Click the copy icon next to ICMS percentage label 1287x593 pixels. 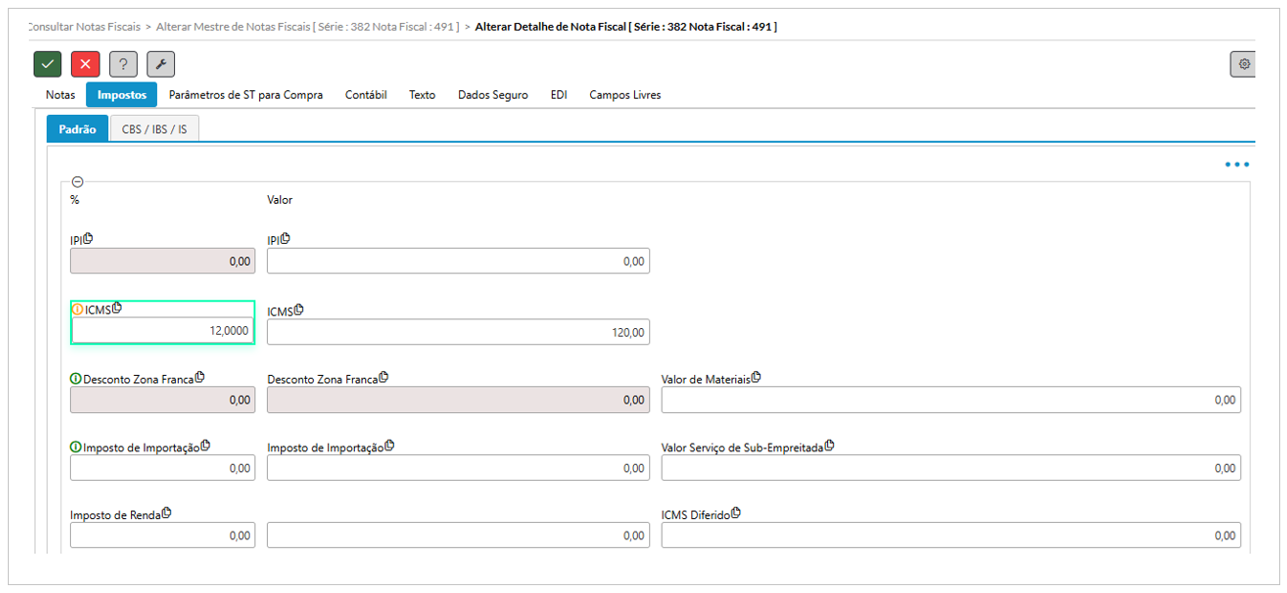click(x=117, y=308)
